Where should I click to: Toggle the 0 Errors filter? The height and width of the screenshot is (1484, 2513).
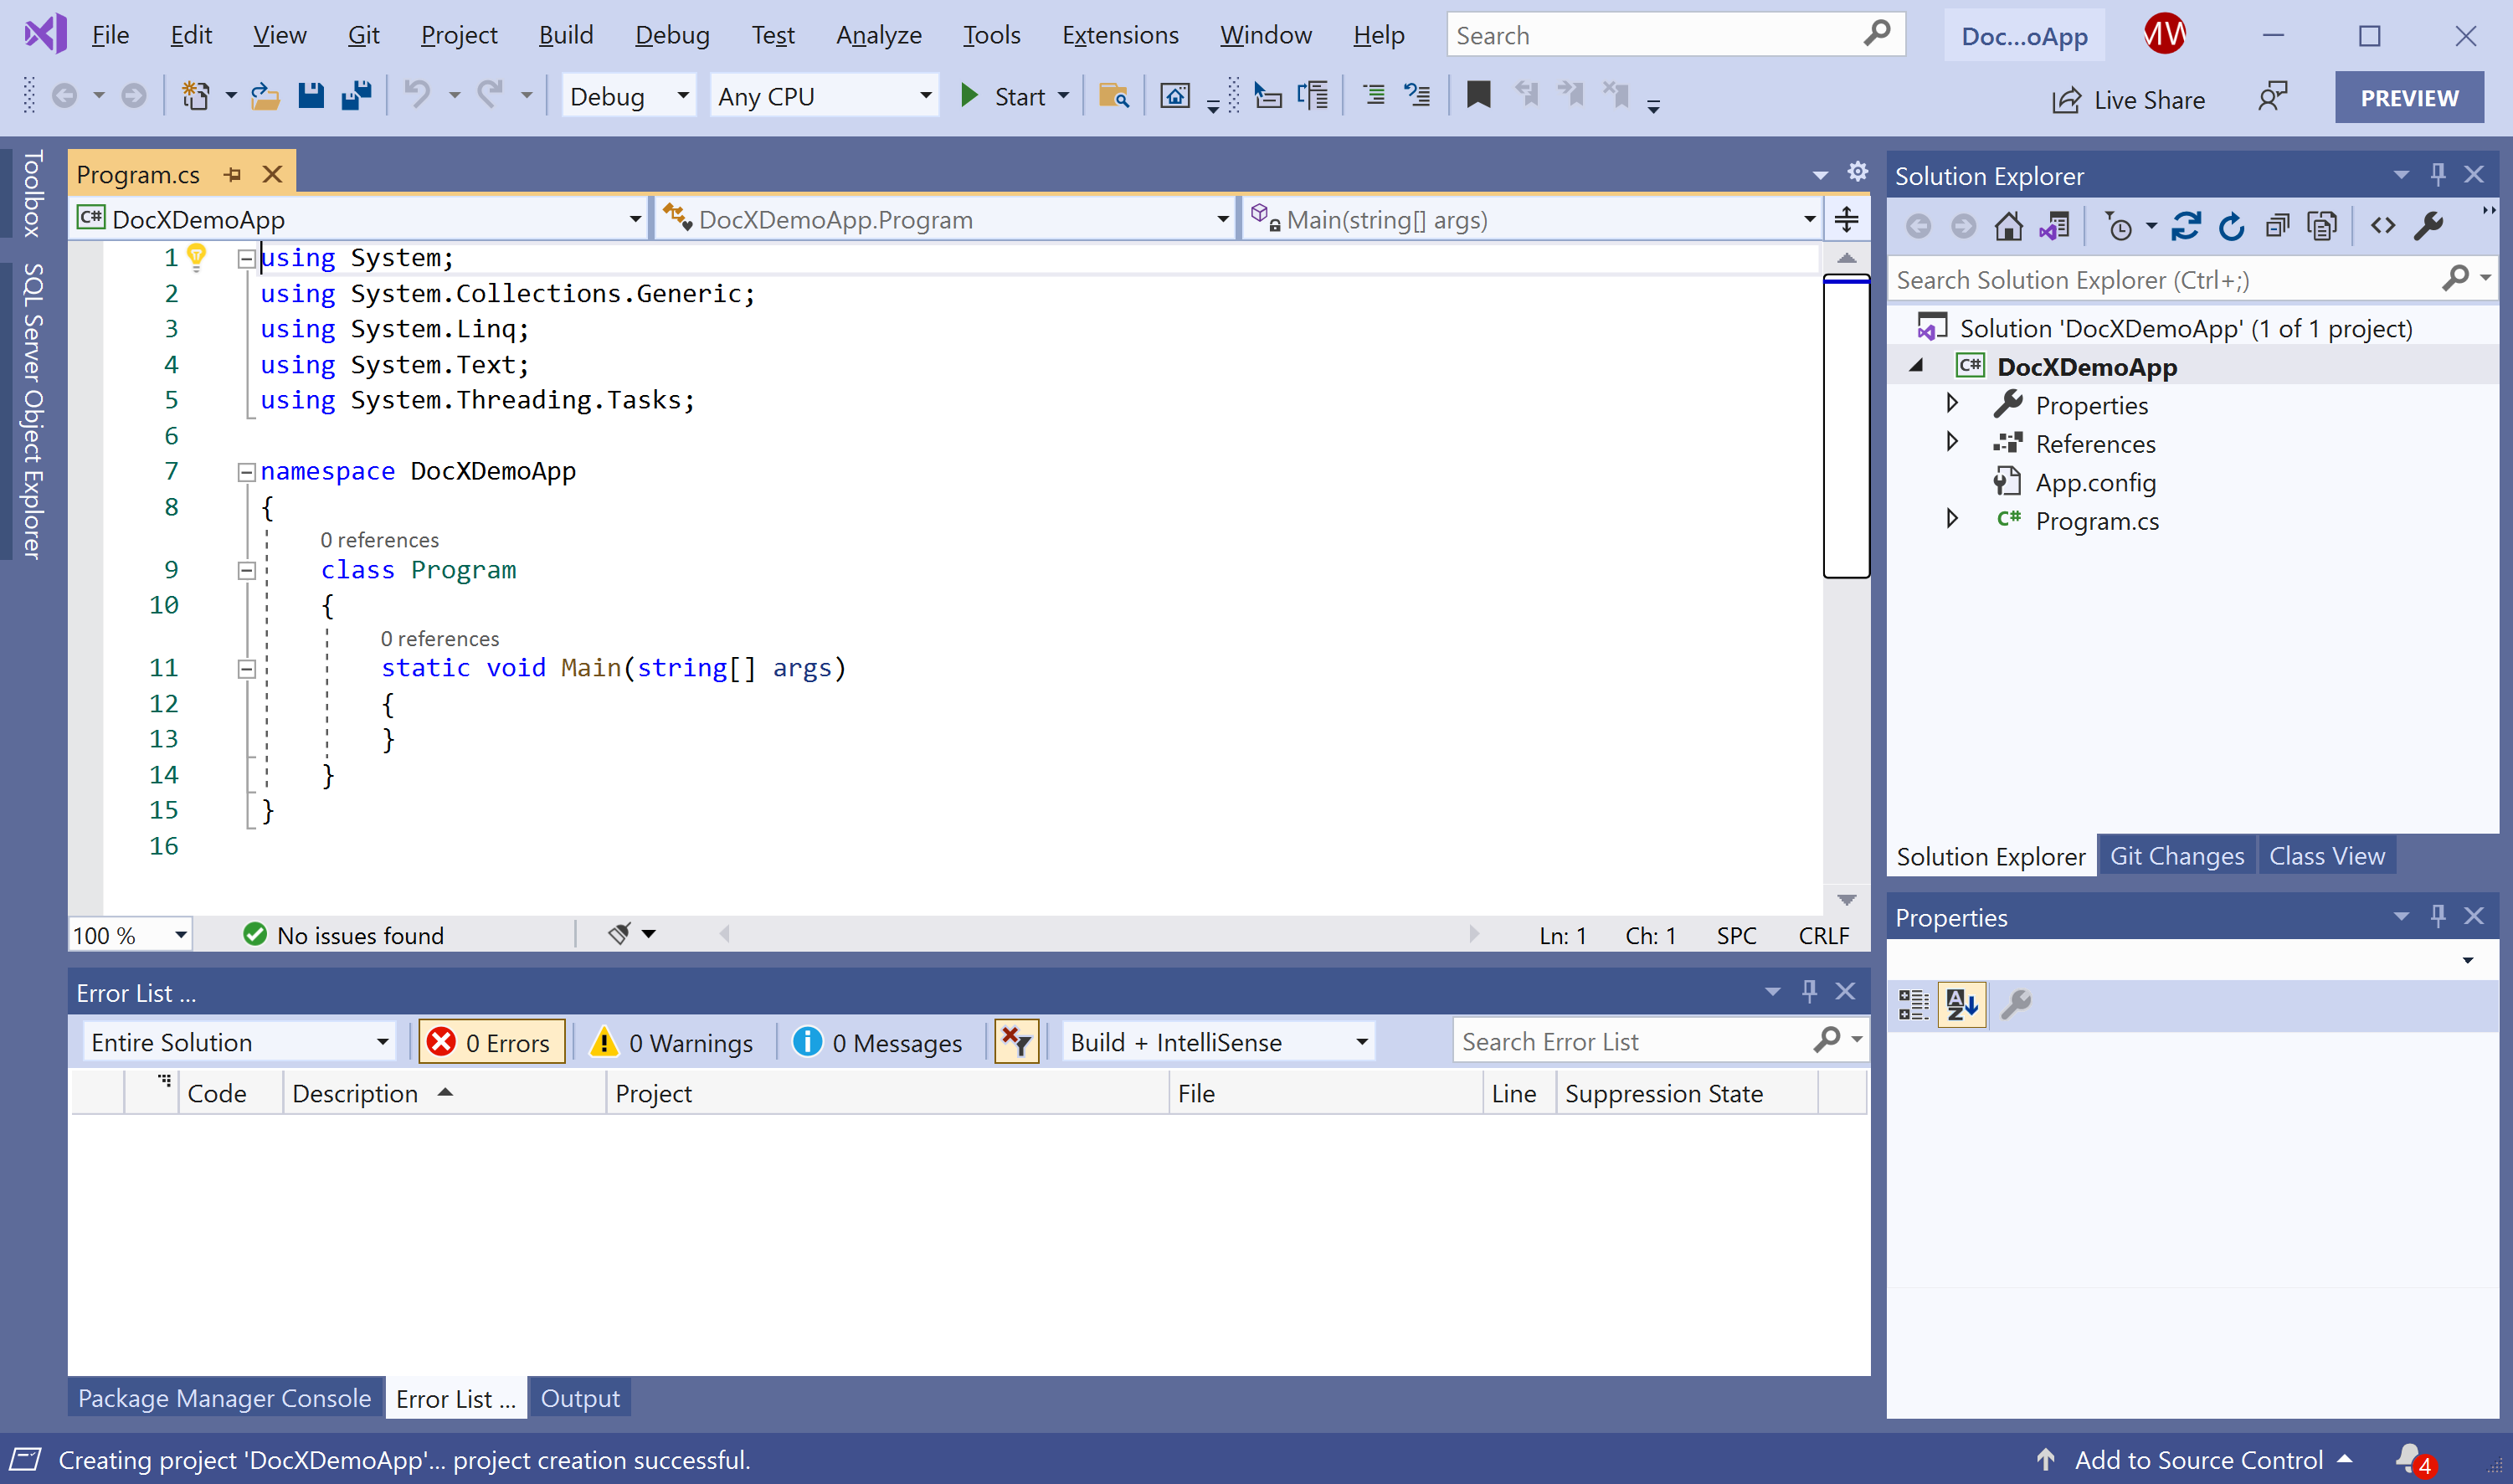tap(491, 1042)
